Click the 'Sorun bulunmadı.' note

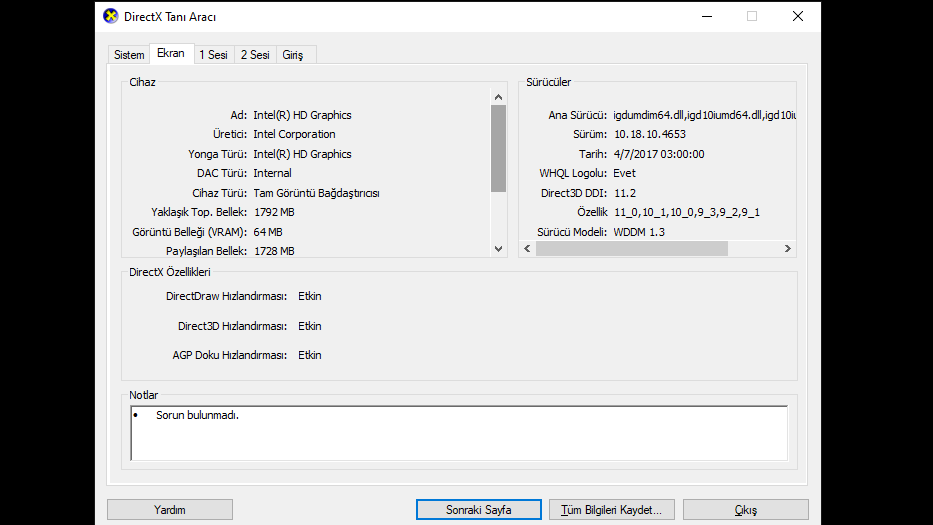[x=197, y=415]
